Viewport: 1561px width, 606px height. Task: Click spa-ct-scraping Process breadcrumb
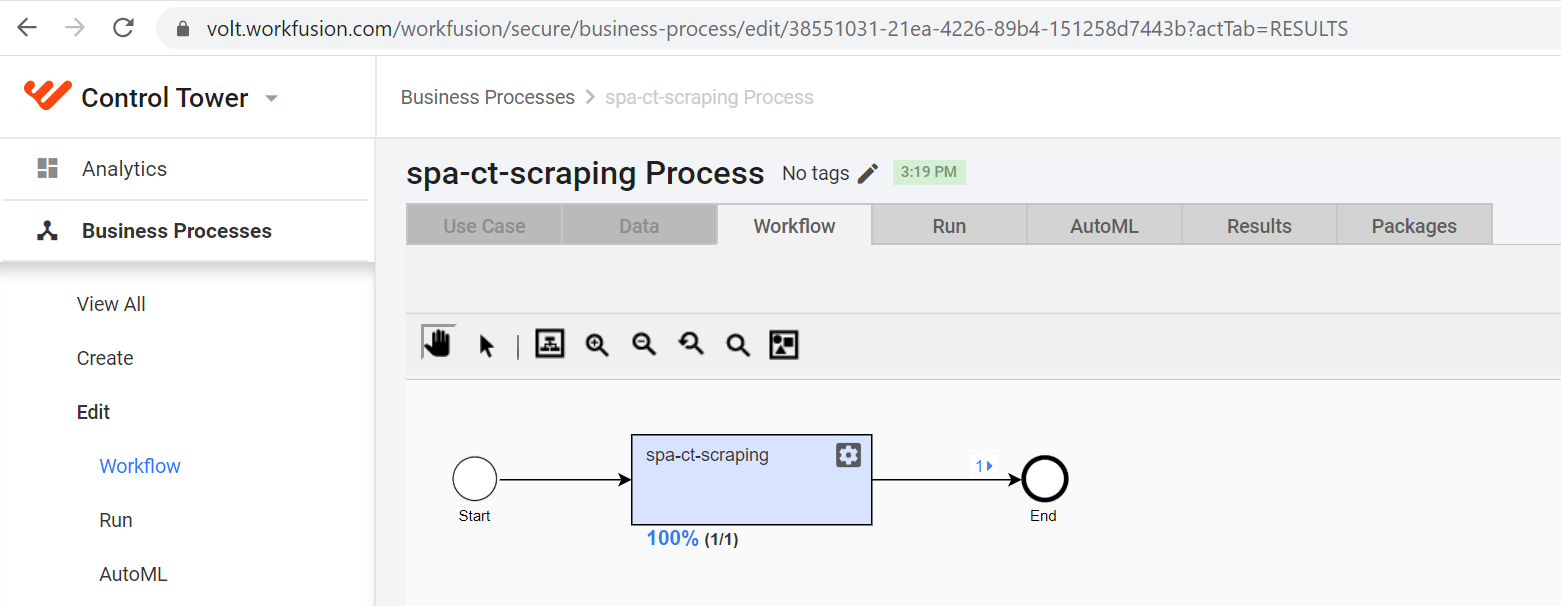(709, 97)
